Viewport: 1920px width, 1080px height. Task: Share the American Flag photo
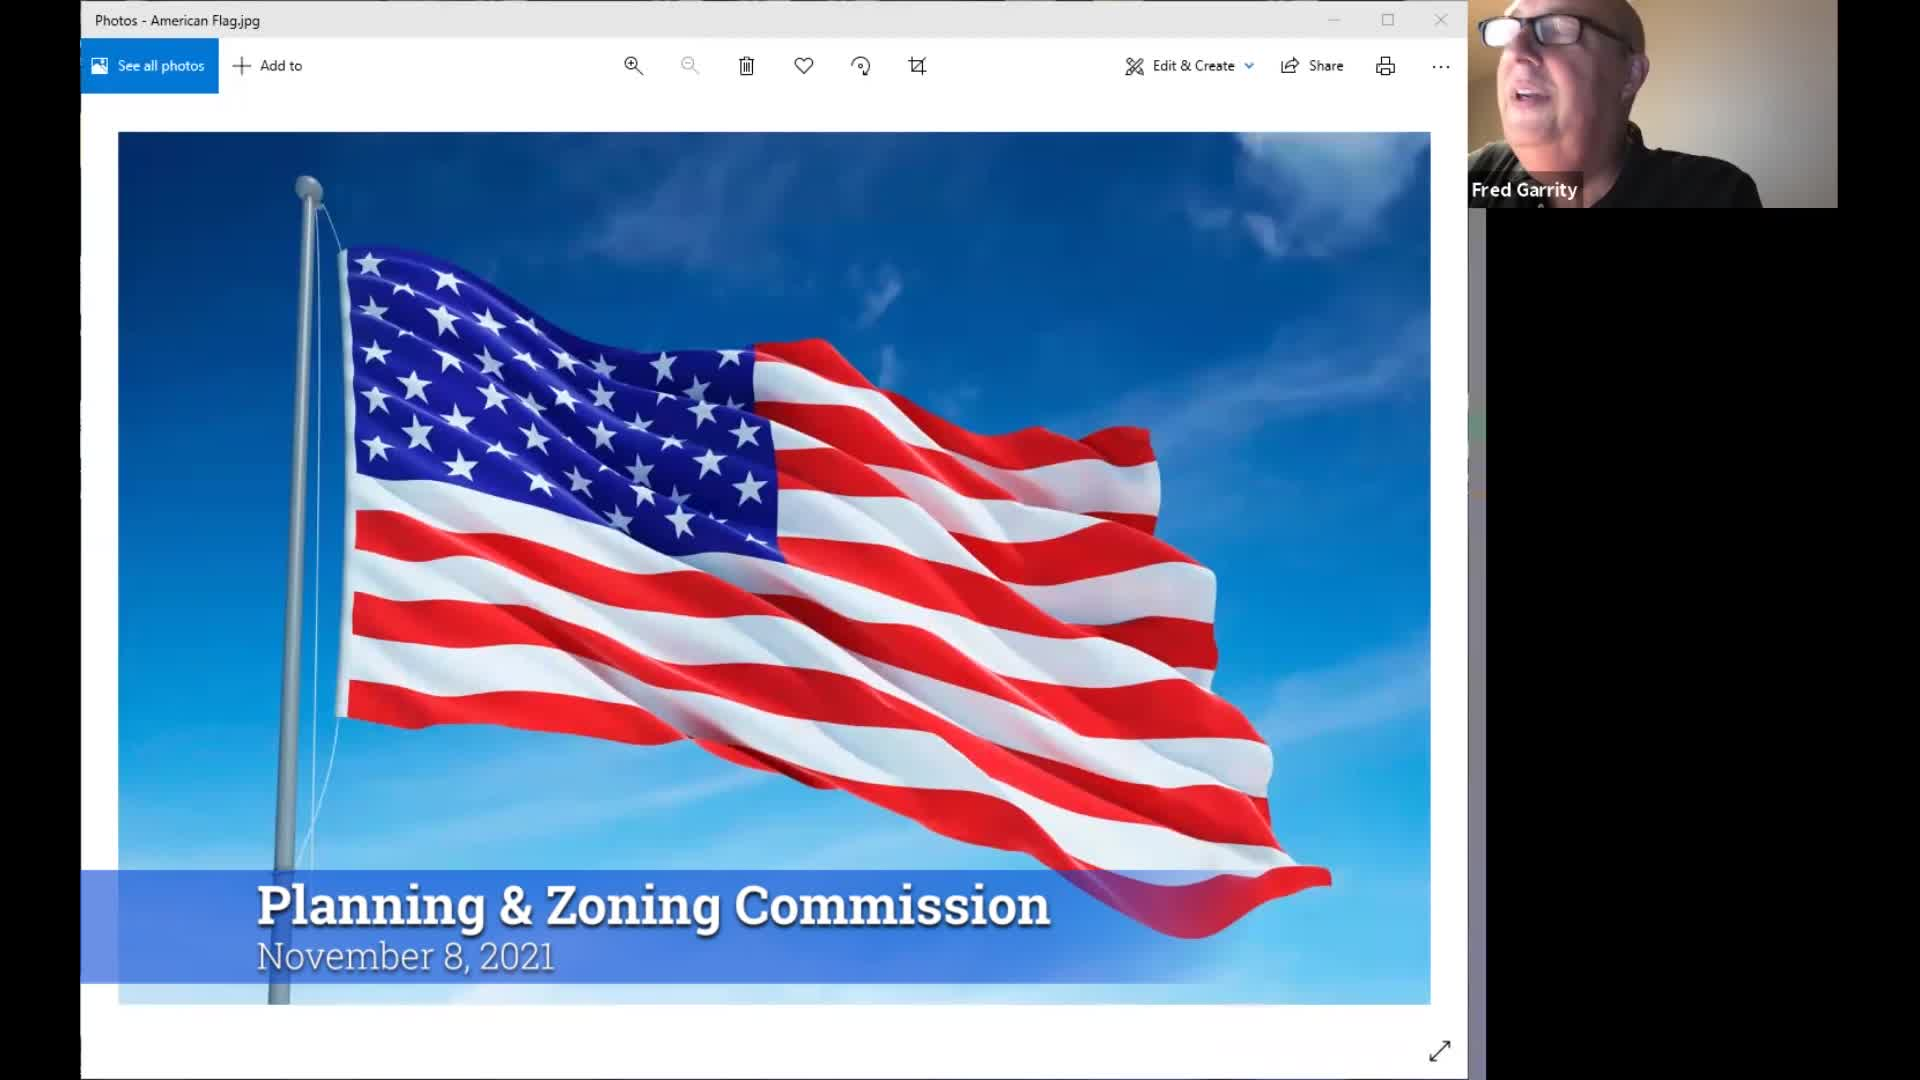(x=1311, y=65)
